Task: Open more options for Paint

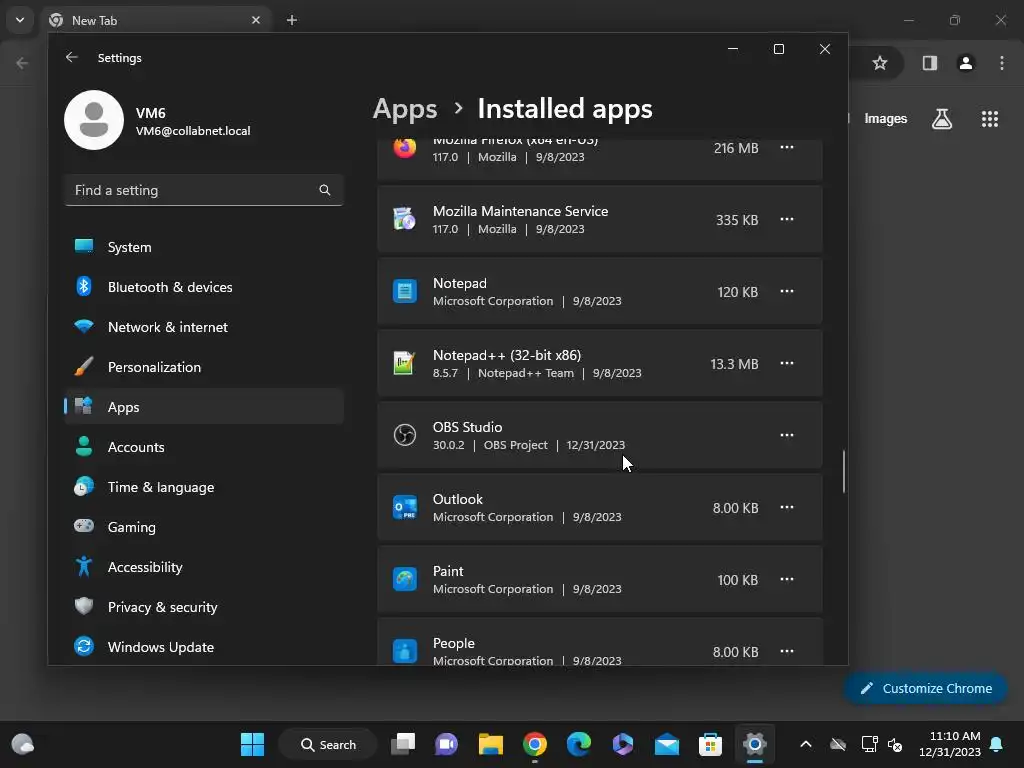Action: 787,579
